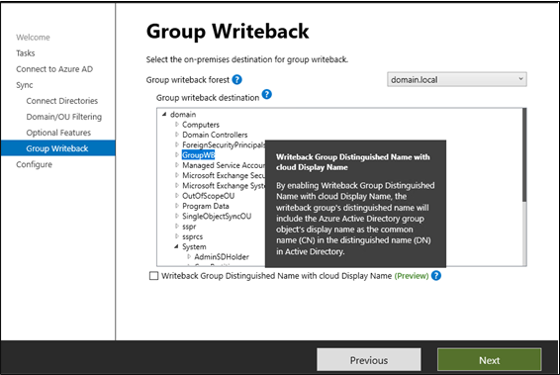Expand the sspr node
Screen dimensions: 560x375
(177, 226)
